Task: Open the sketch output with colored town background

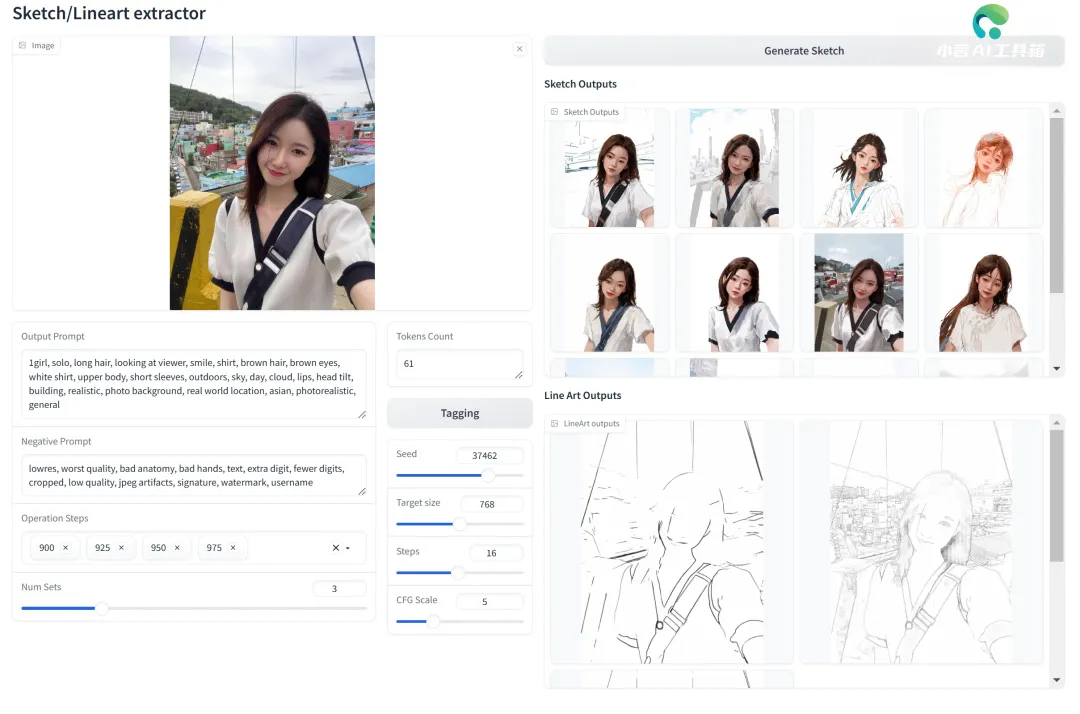Action: pyautogui.click(x=859, y=293)
